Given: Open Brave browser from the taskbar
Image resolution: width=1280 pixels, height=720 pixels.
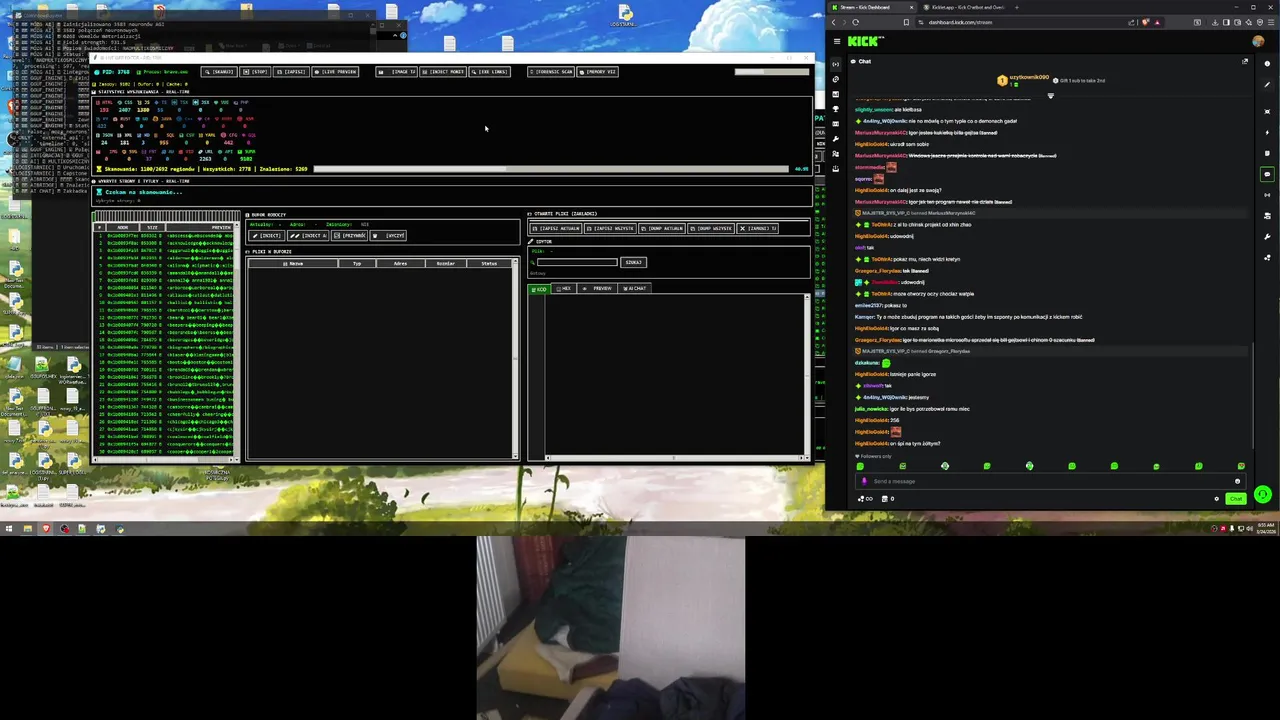Looking at the screenshot, I should pyautogui.click(x=46, y=529).
